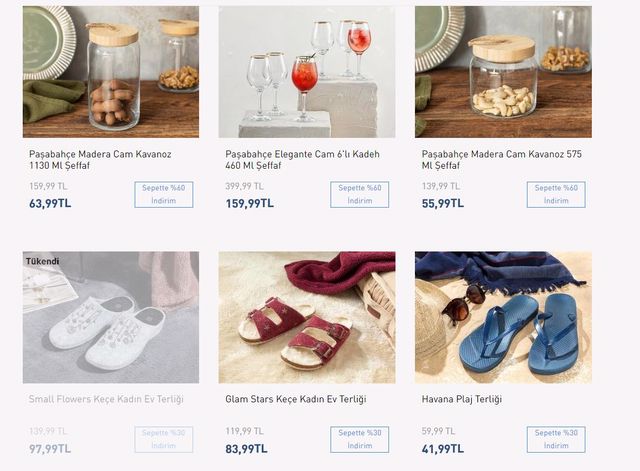Open the Madera Cam Kavanoz 1130 Ml image
Image resolution: width=640 pixels, height=471 pixels.
(x=110, y=72)
